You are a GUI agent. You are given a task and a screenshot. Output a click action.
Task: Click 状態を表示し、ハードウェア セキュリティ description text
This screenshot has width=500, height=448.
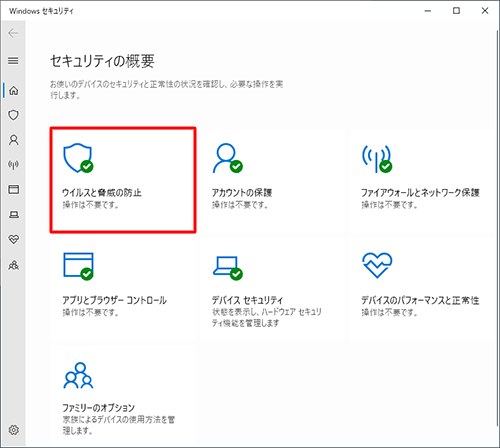[267, 317]
